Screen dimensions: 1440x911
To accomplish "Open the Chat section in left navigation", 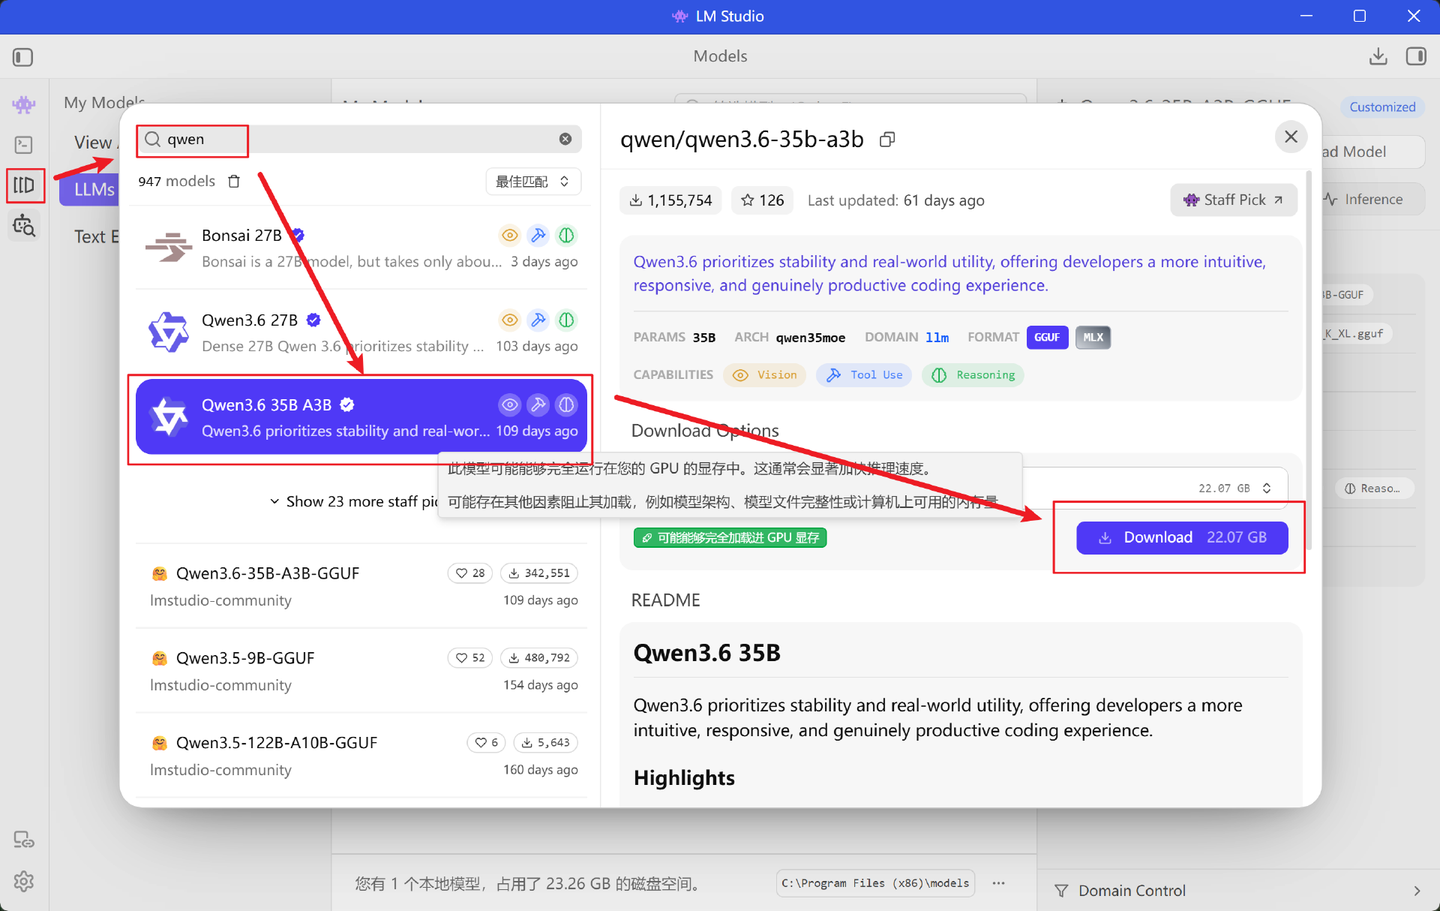I will click(x=24, y=104).
